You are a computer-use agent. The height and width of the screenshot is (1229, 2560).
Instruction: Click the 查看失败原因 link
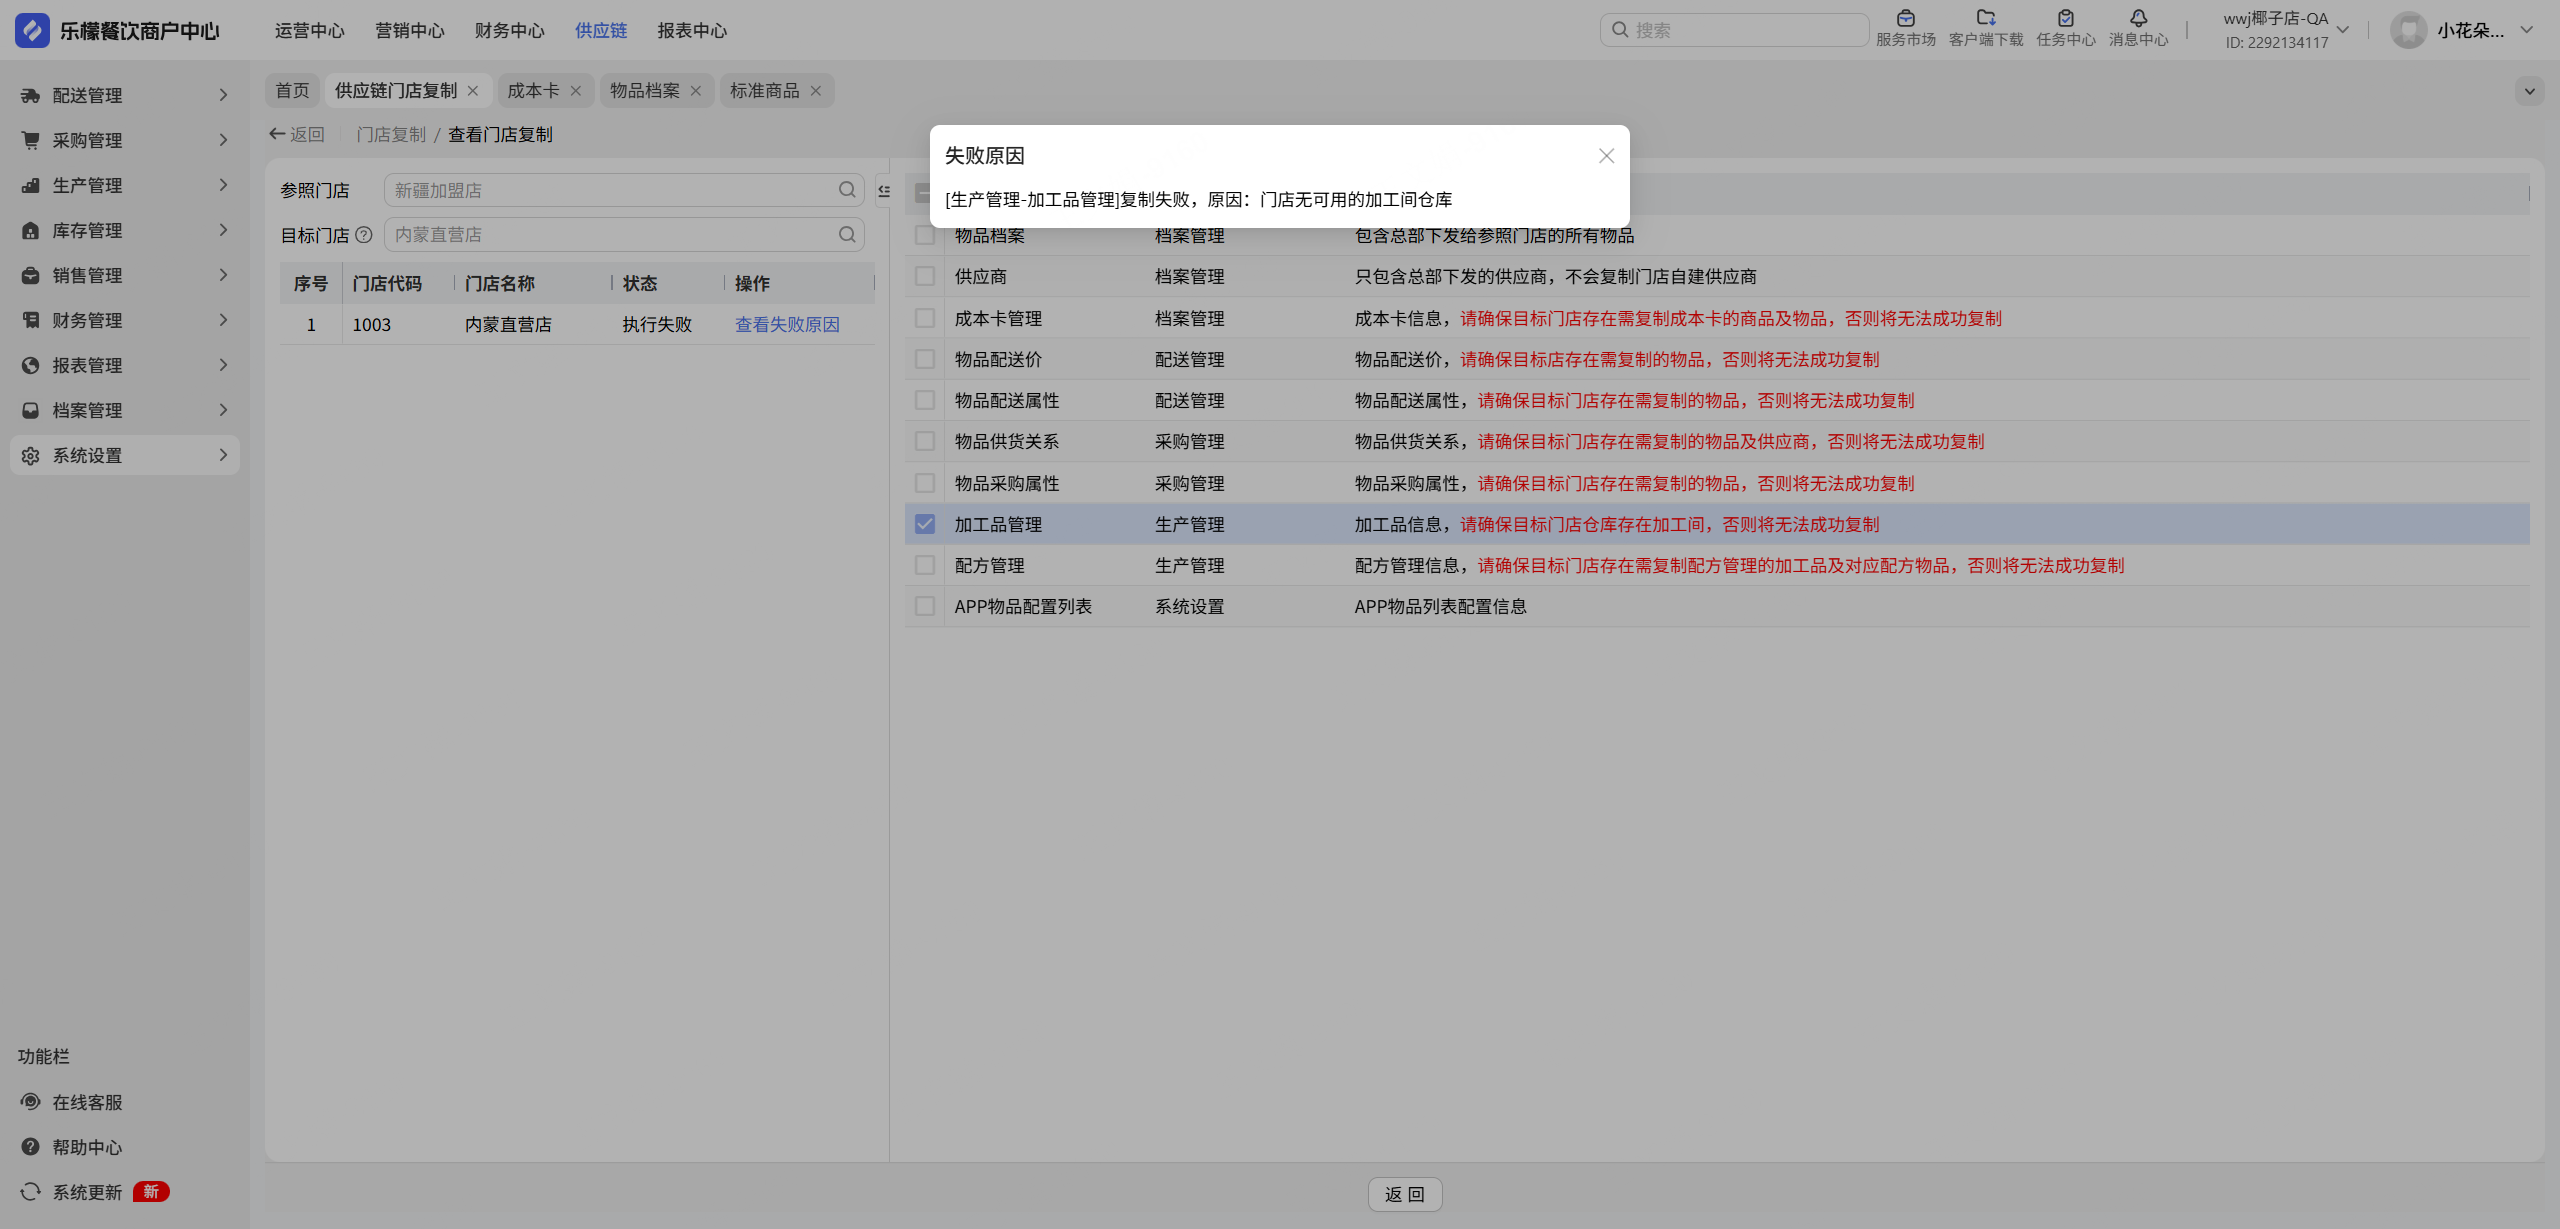coord(787,325)
